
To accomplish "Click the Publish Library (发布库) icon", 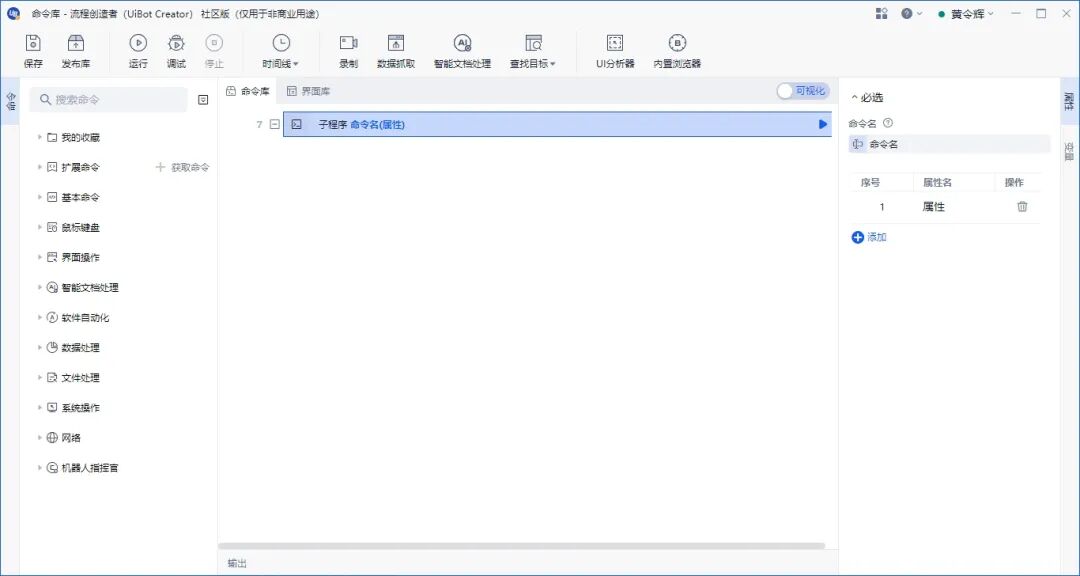I will tap(75, 43).
